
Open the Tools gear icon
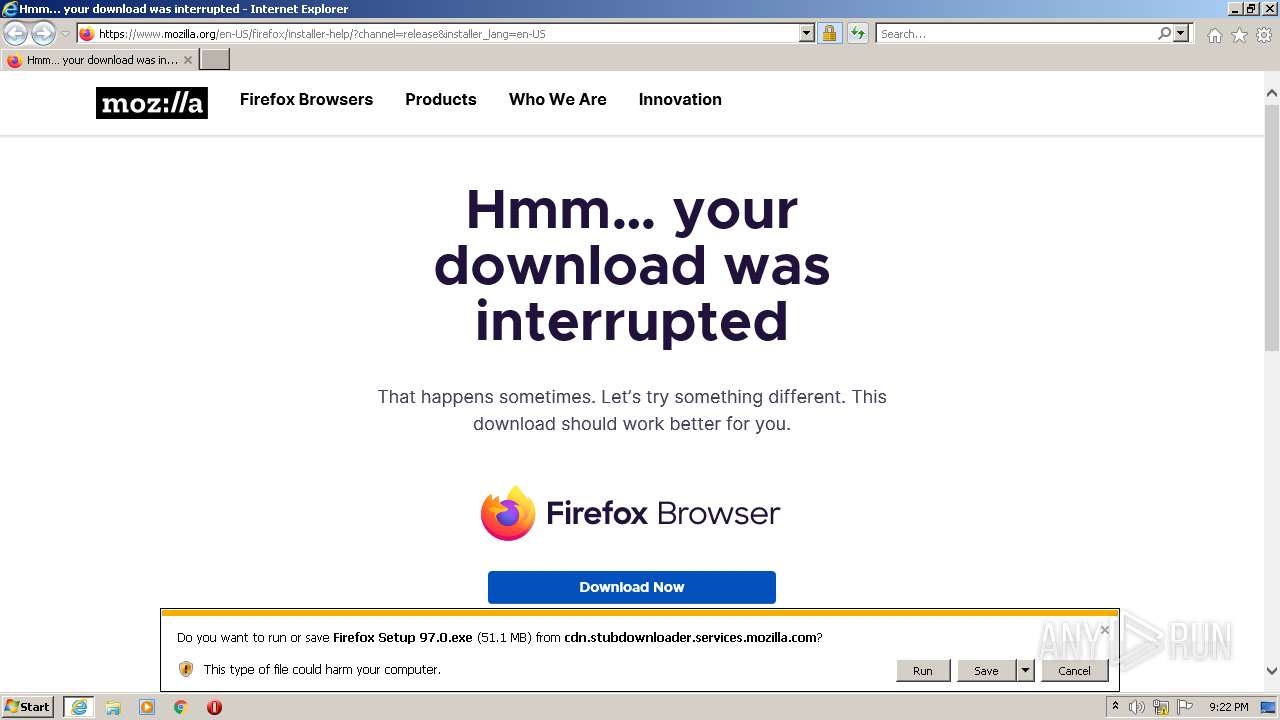coord(1264,35)
